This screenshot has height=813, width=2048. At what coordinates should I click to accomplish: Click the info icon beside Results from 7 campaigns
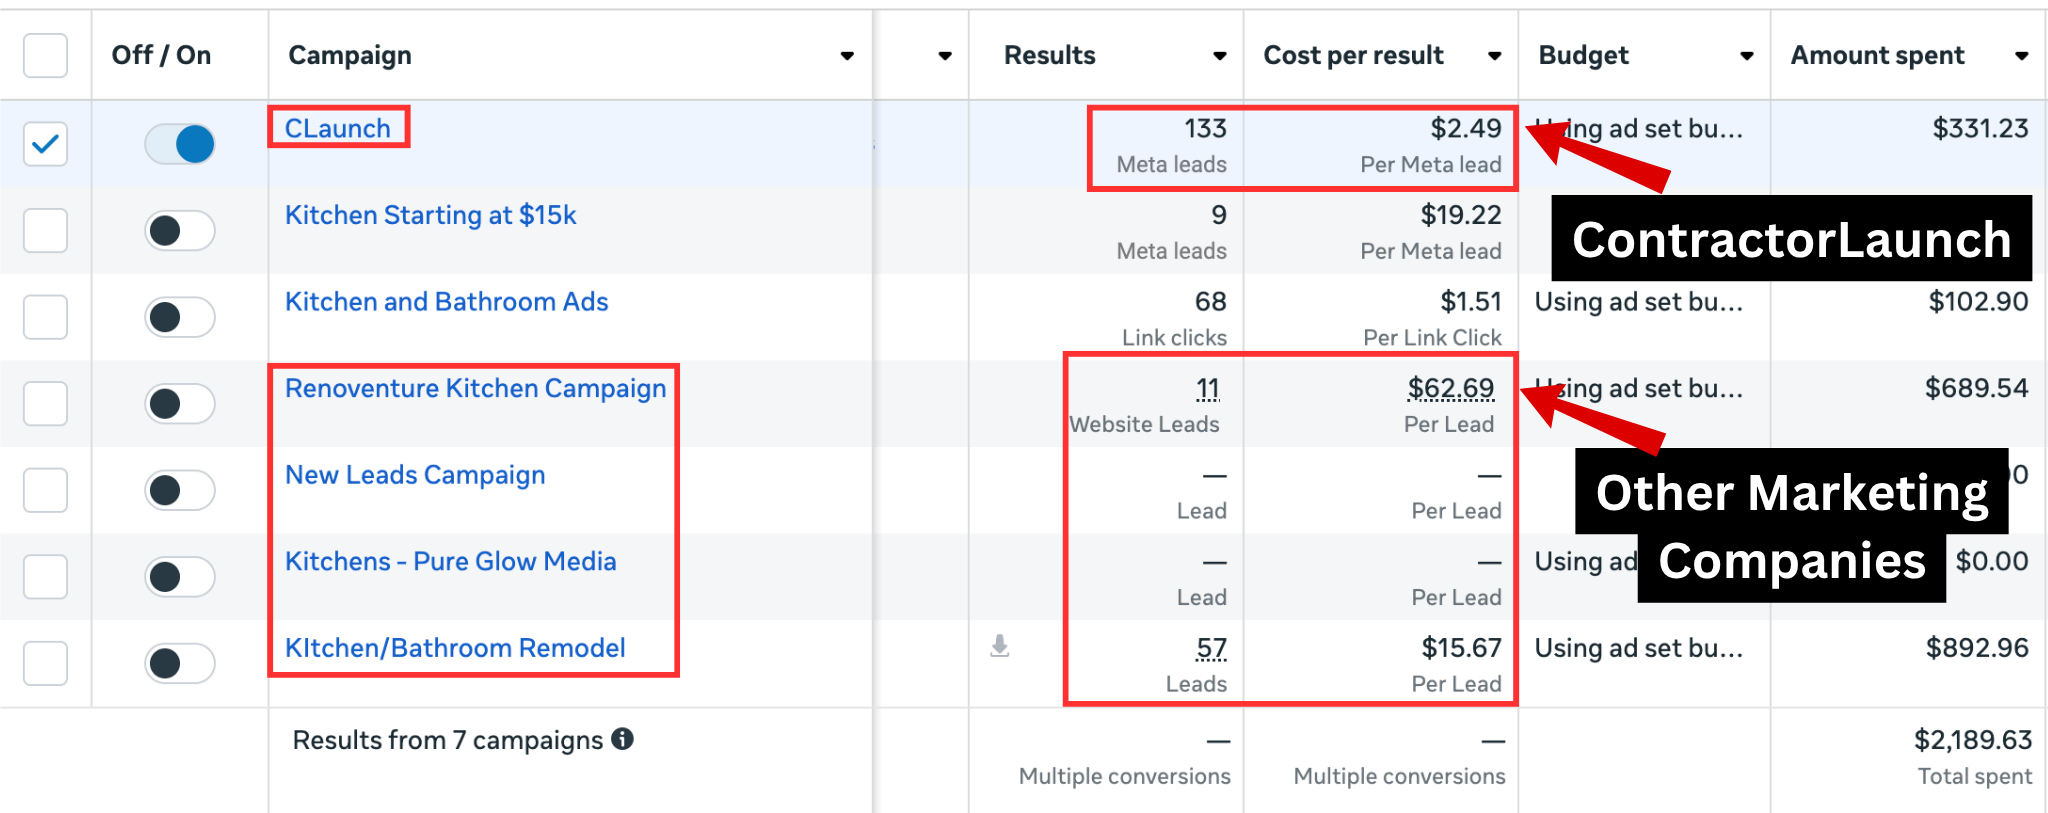click(623, 739)
